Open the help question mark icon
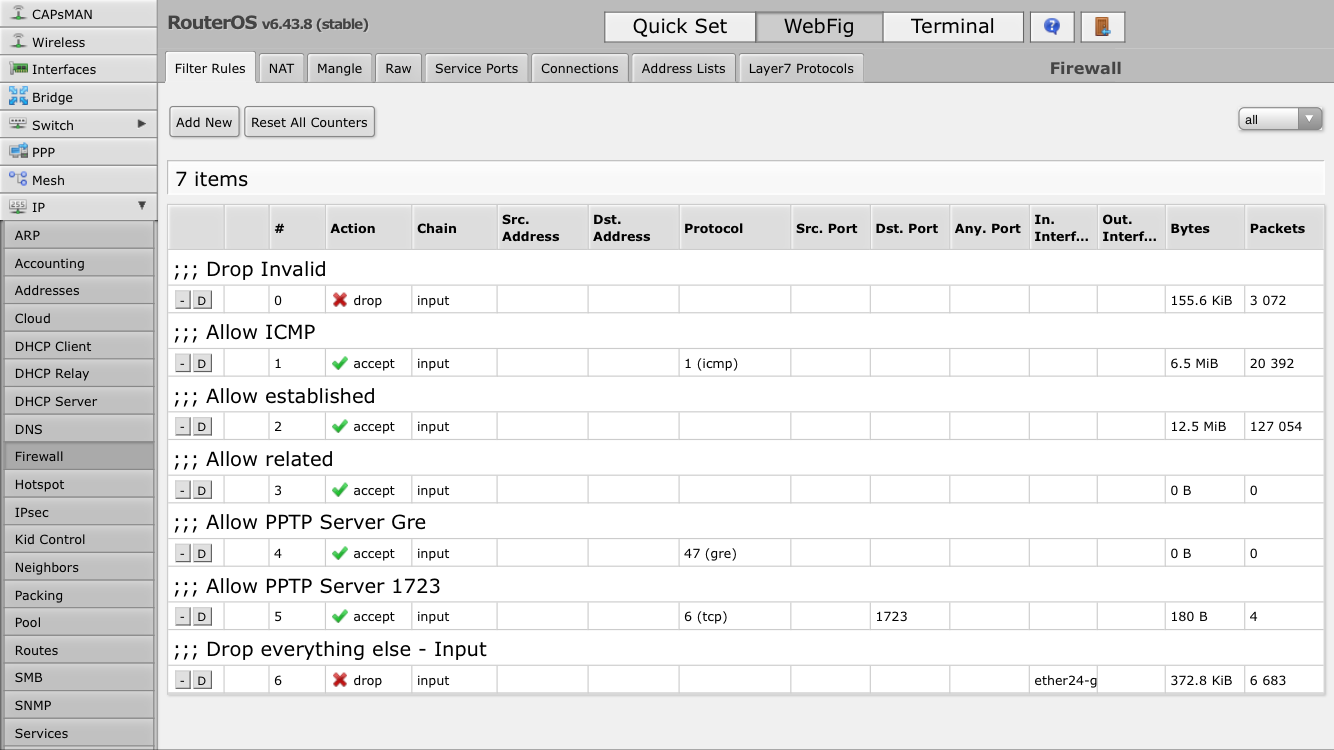 (x=1052, y=27)
